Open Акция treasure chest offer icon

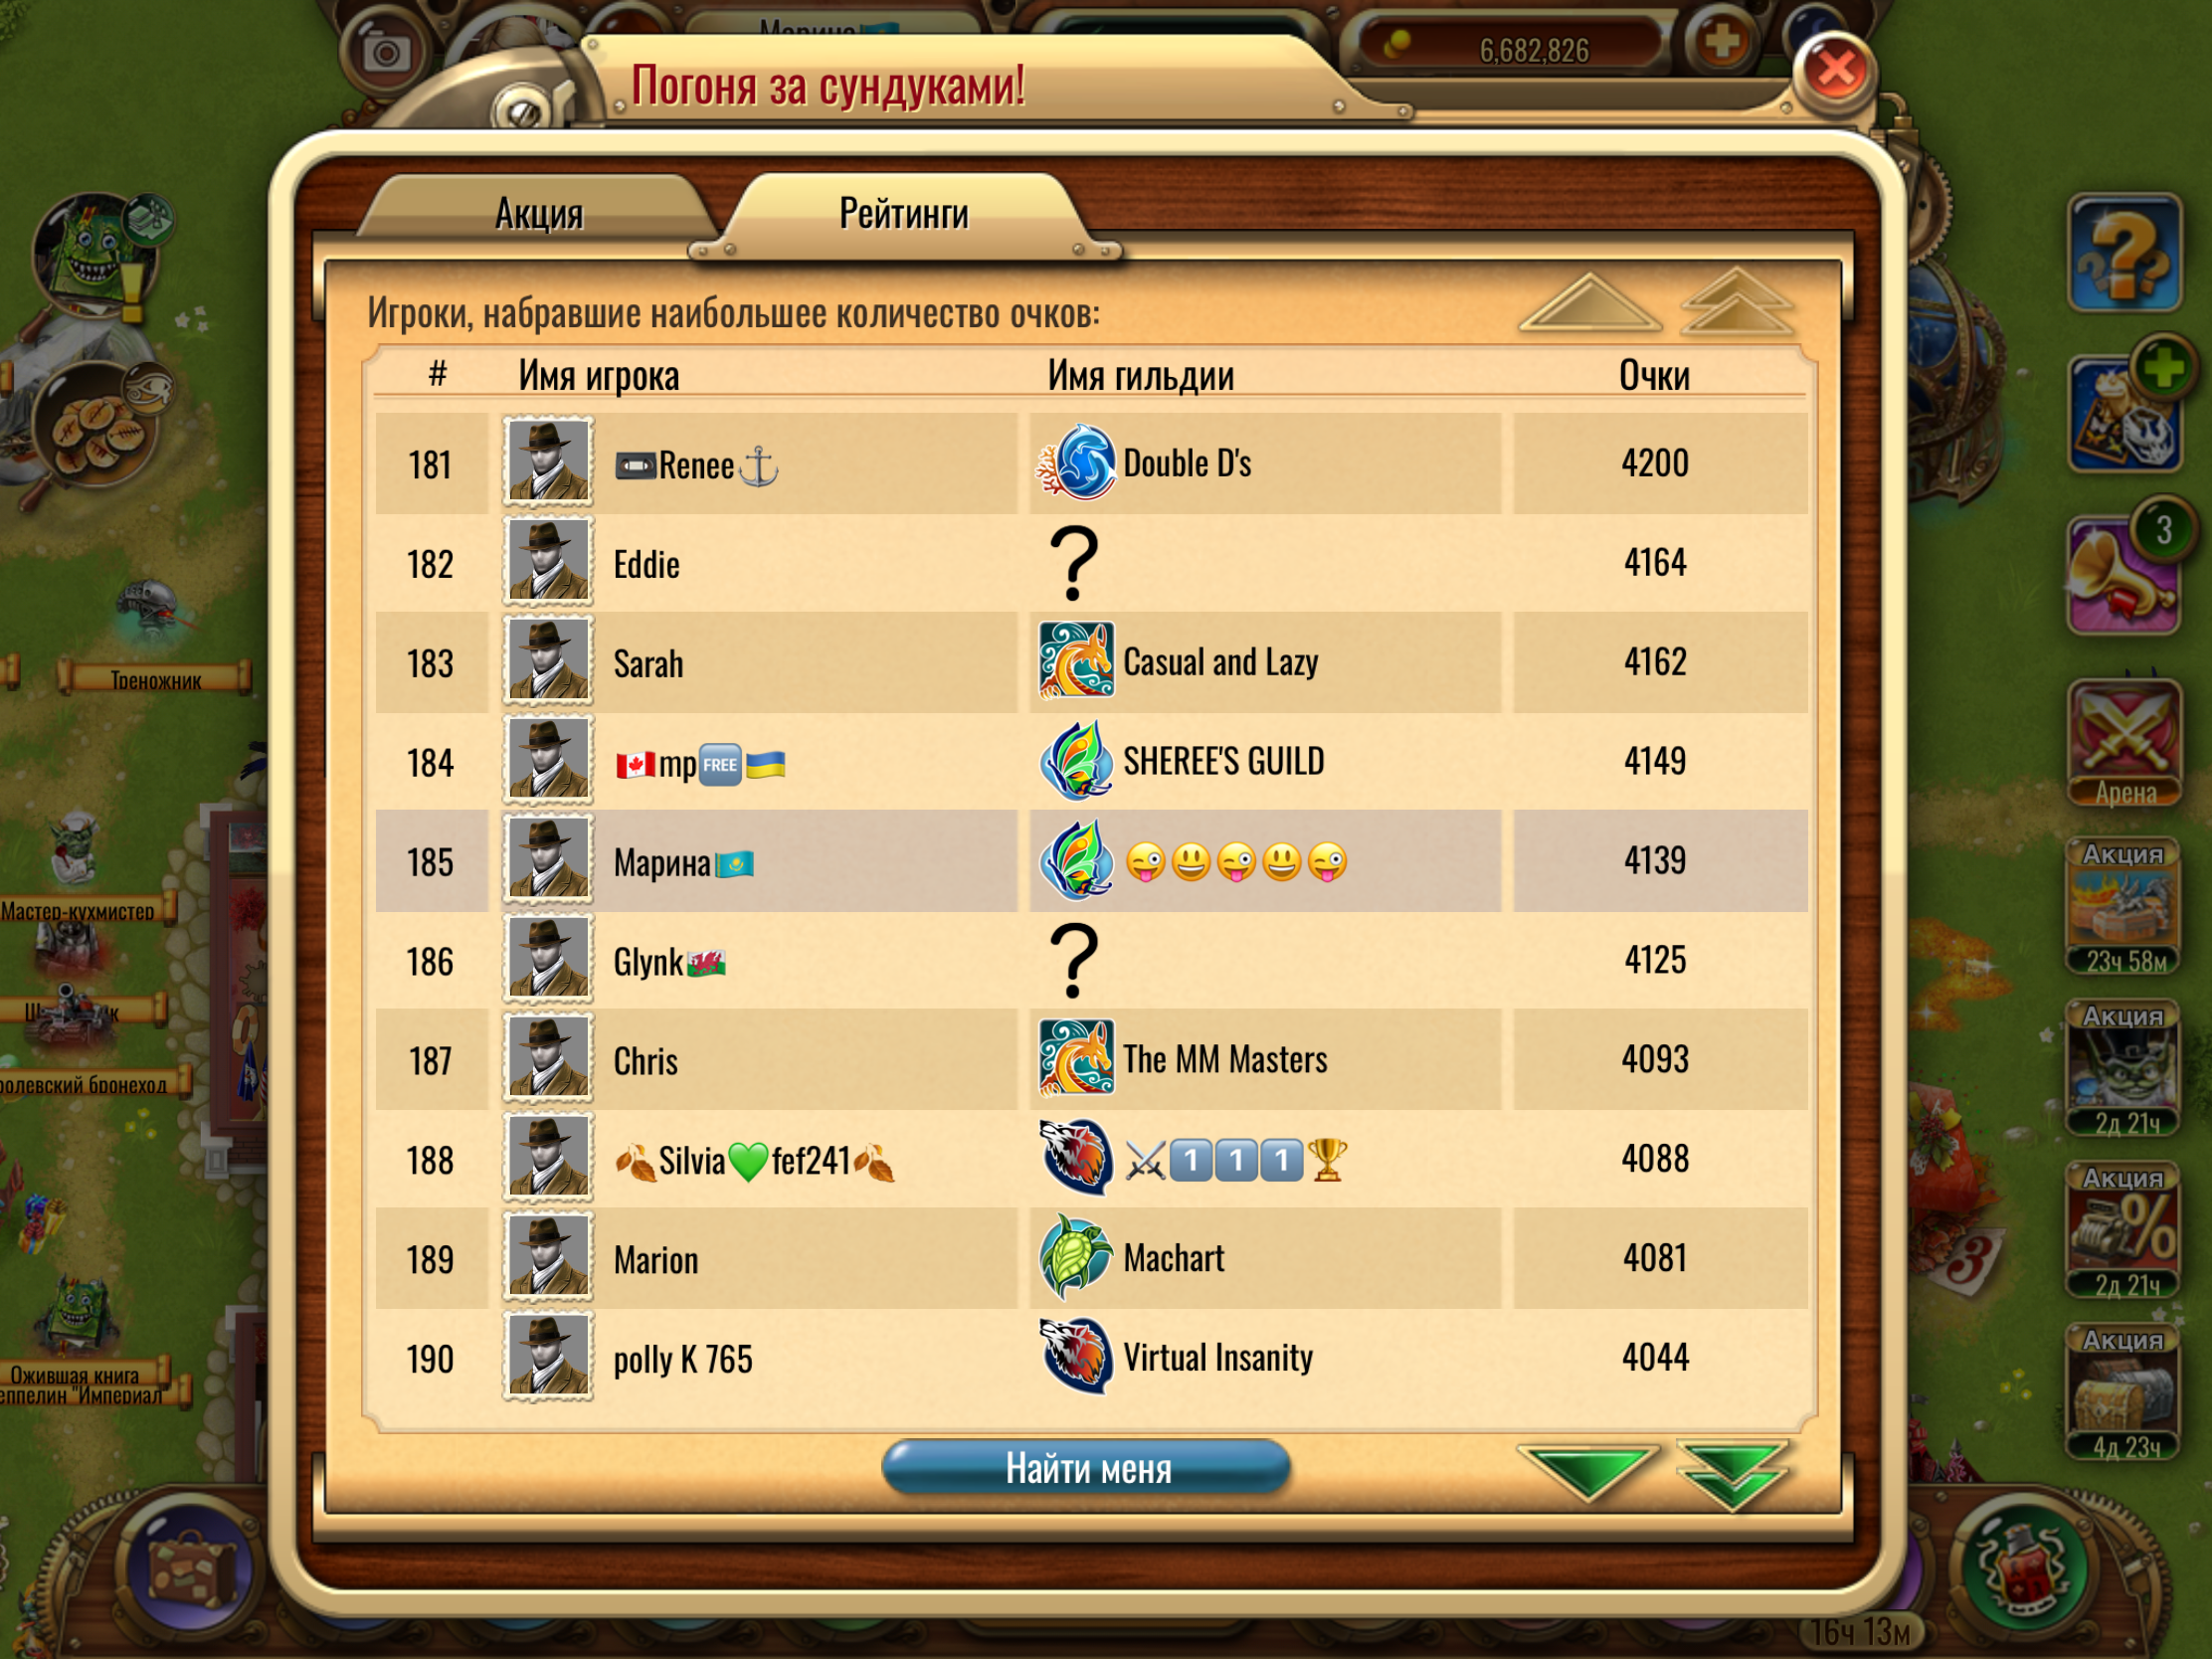(2124, 1392)
